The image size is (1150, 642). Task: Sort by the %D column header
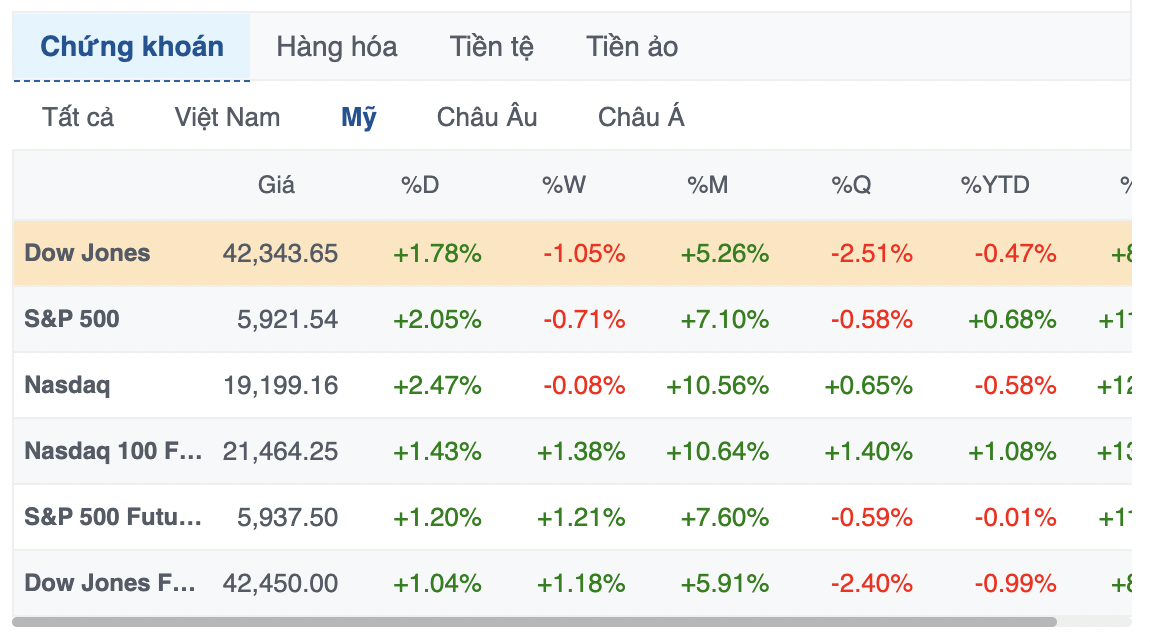tap(420, 185)
